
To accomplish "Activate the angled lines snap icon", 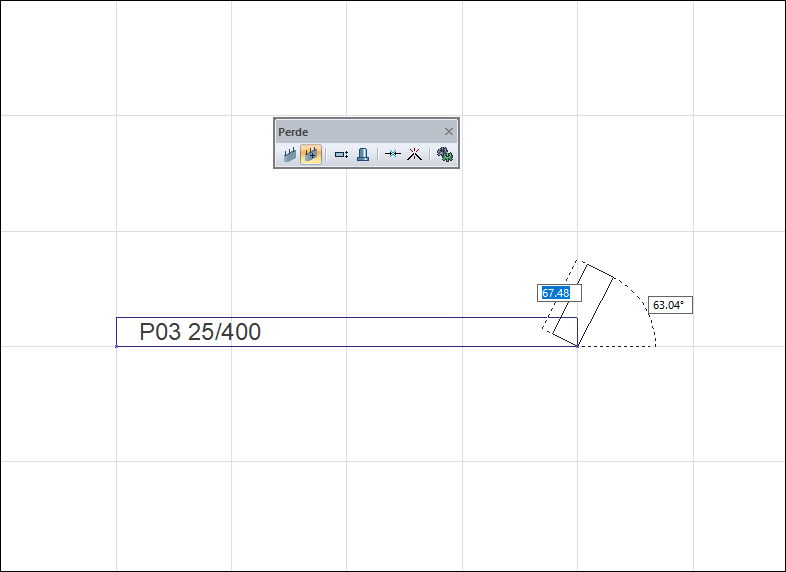I will click(415, 154).
